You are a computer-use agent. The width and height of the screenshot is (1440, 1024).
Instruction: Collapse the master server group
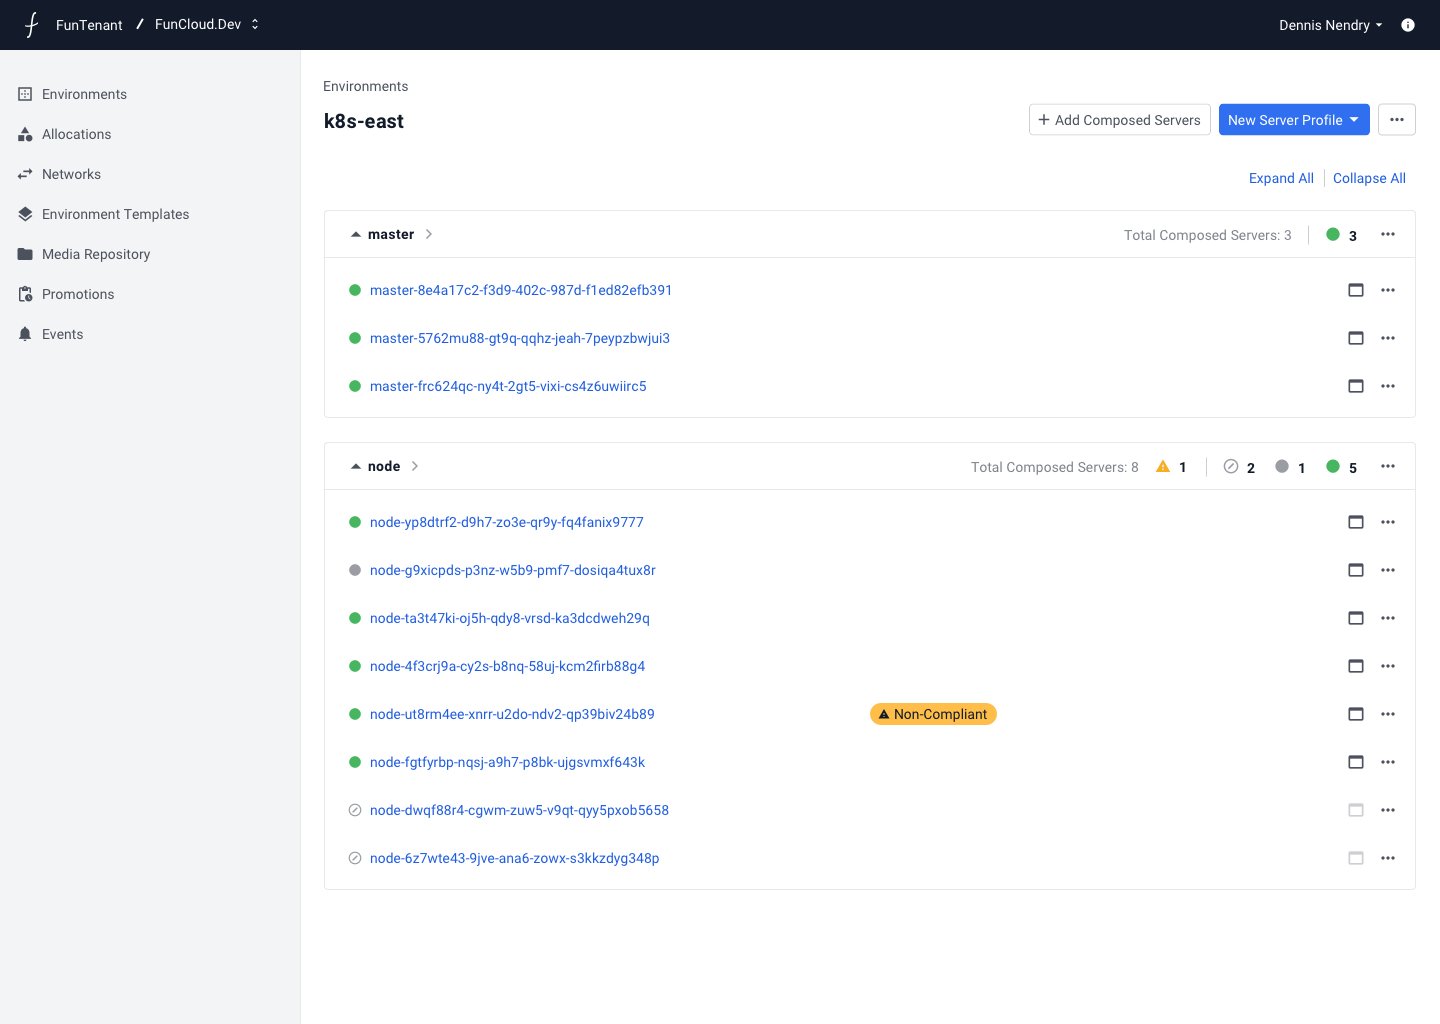point(355,234)
